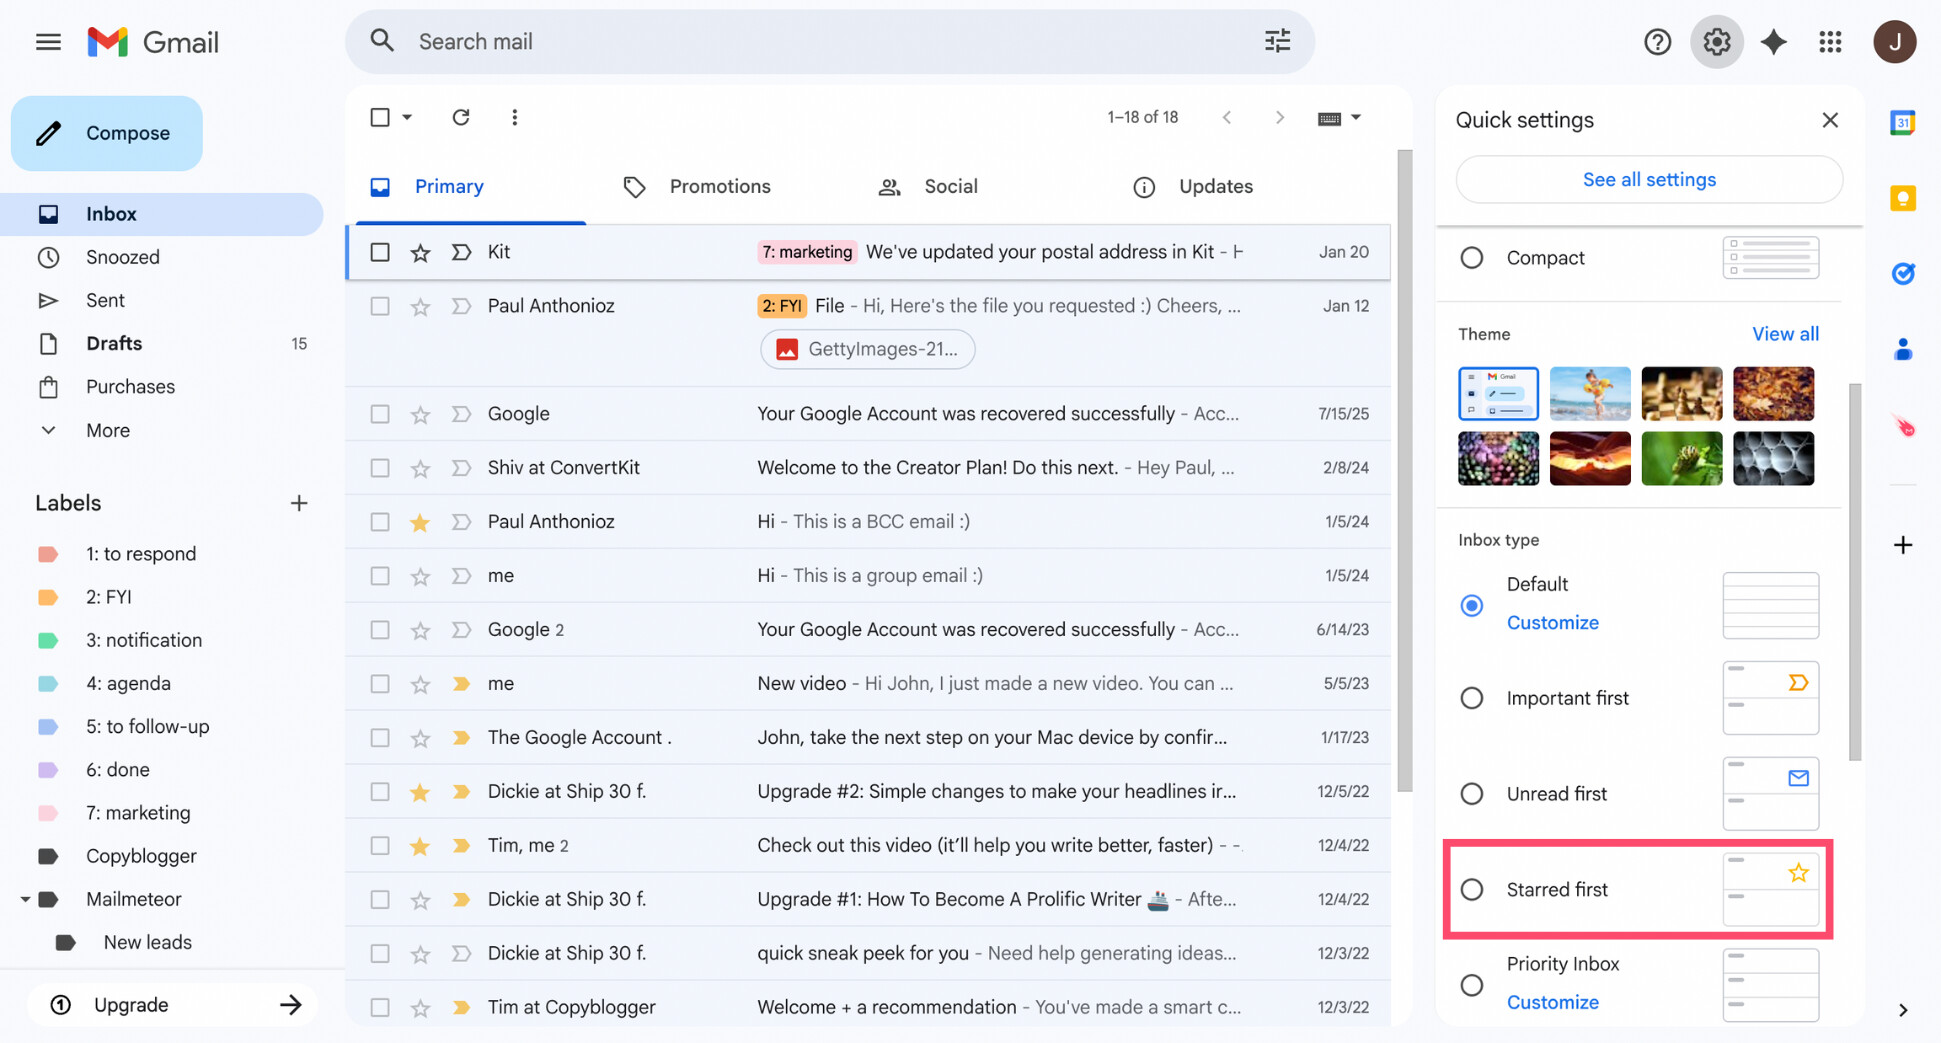Open the select-all dropdown arrow
1941x1043 pixels.
point(406,117)
